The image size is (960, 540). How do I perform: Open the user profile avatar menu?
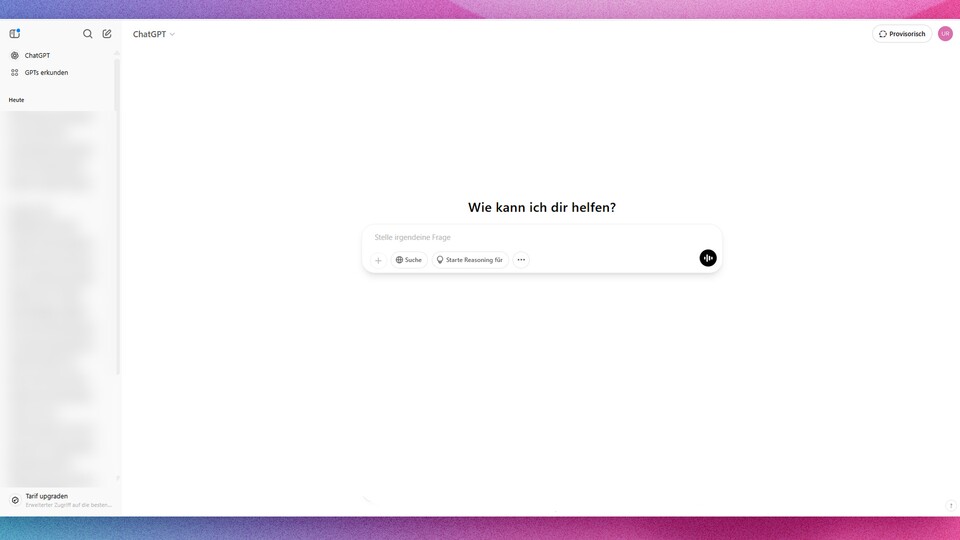(945, 34)
